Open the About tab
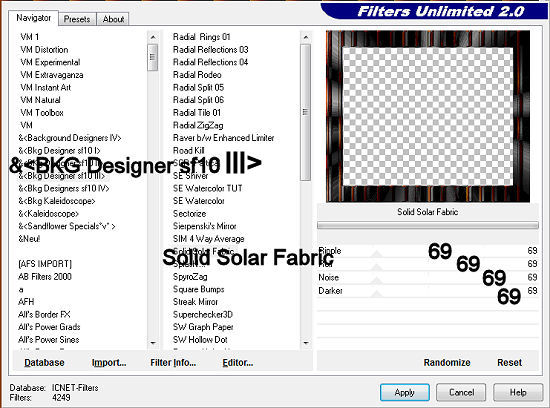 coord(113,19)
